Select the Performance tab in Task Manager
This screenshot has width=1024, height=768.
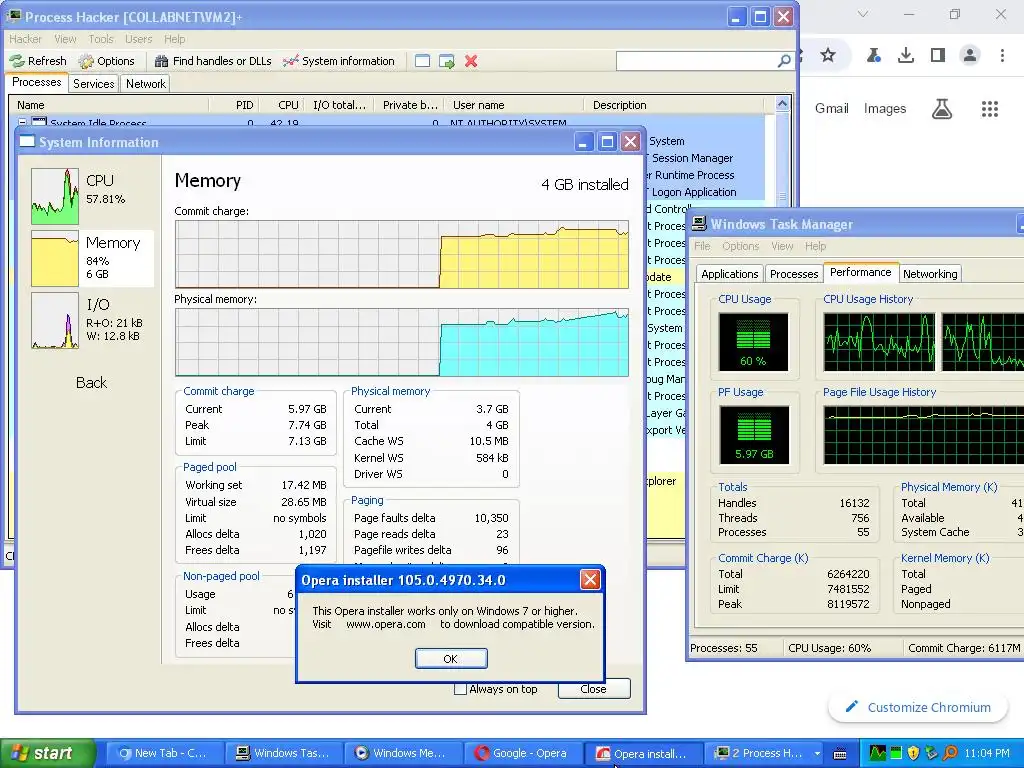click(x=860, y=272)
